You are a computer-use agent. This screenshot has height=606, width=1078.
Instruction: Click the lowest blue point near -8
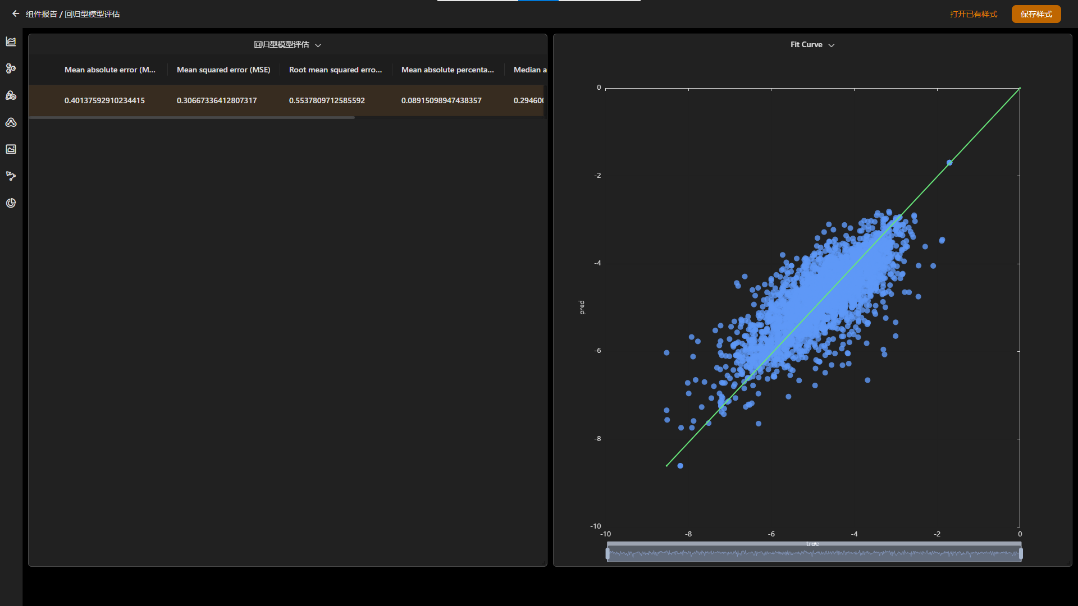[680, 466]
